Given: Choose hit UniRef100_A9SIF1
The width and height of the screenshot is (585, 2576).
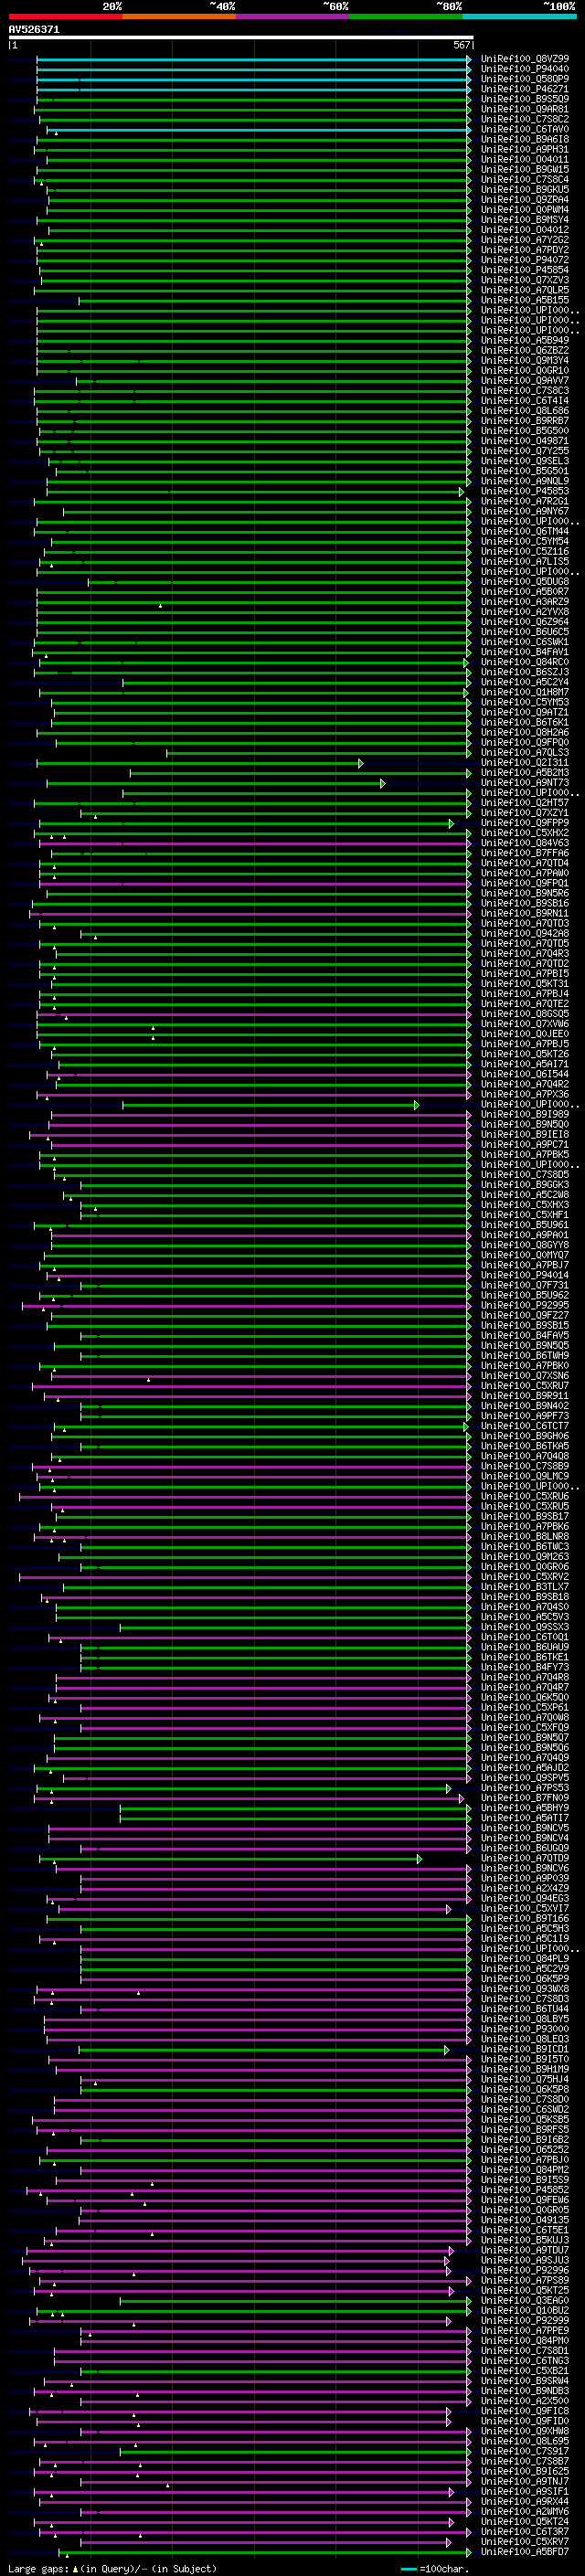Looking at the screenshot, I should 525,2491.
